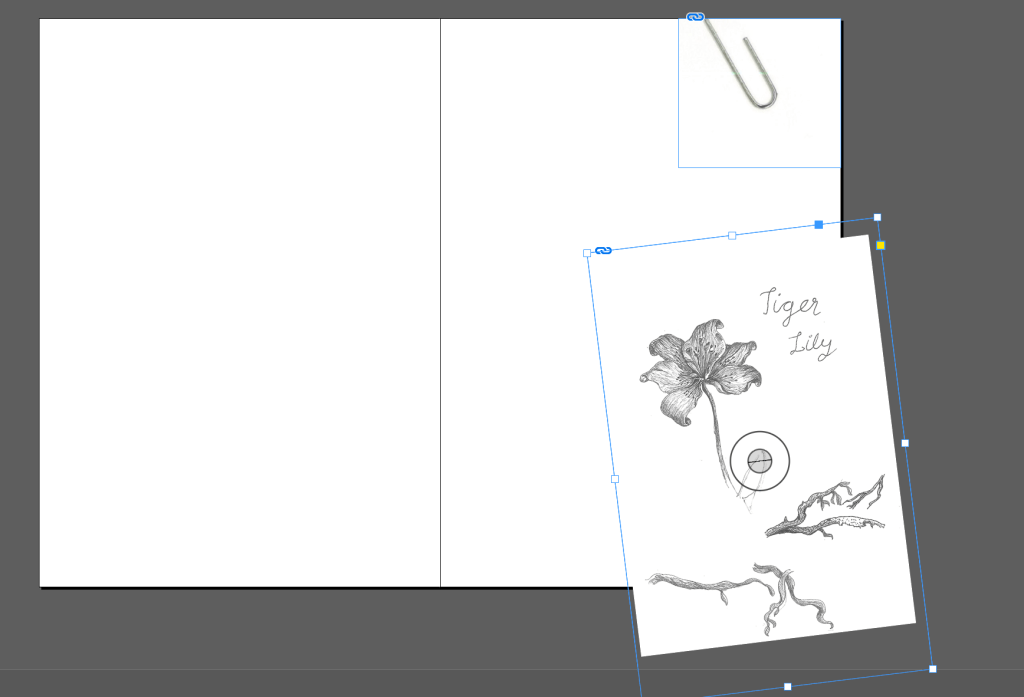Screen dimensions: 1024x697
Task: Click the bottom-right corner handle of selected frame
Action: pos(932,669)
